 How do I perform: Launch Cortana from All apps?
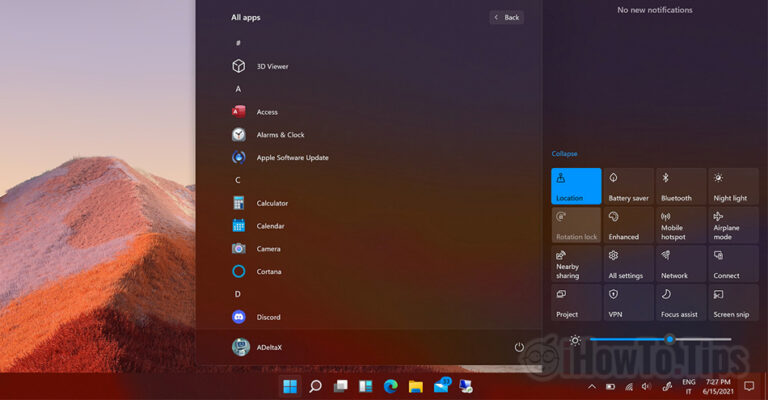coord(239,271)
